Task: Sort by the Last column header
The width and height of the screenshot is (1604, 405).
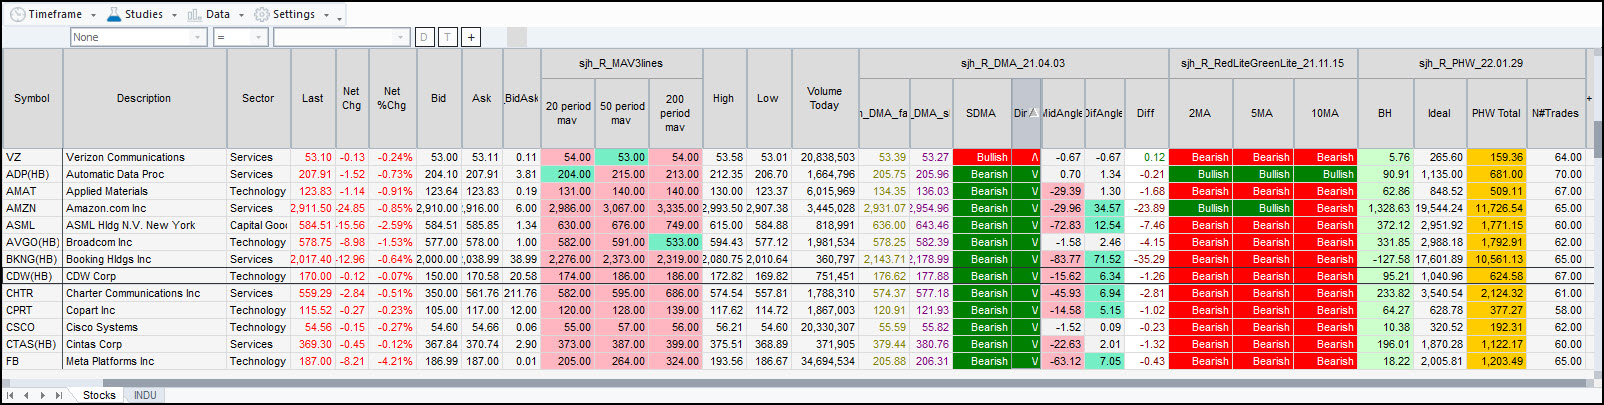Action: click(313, 98)
